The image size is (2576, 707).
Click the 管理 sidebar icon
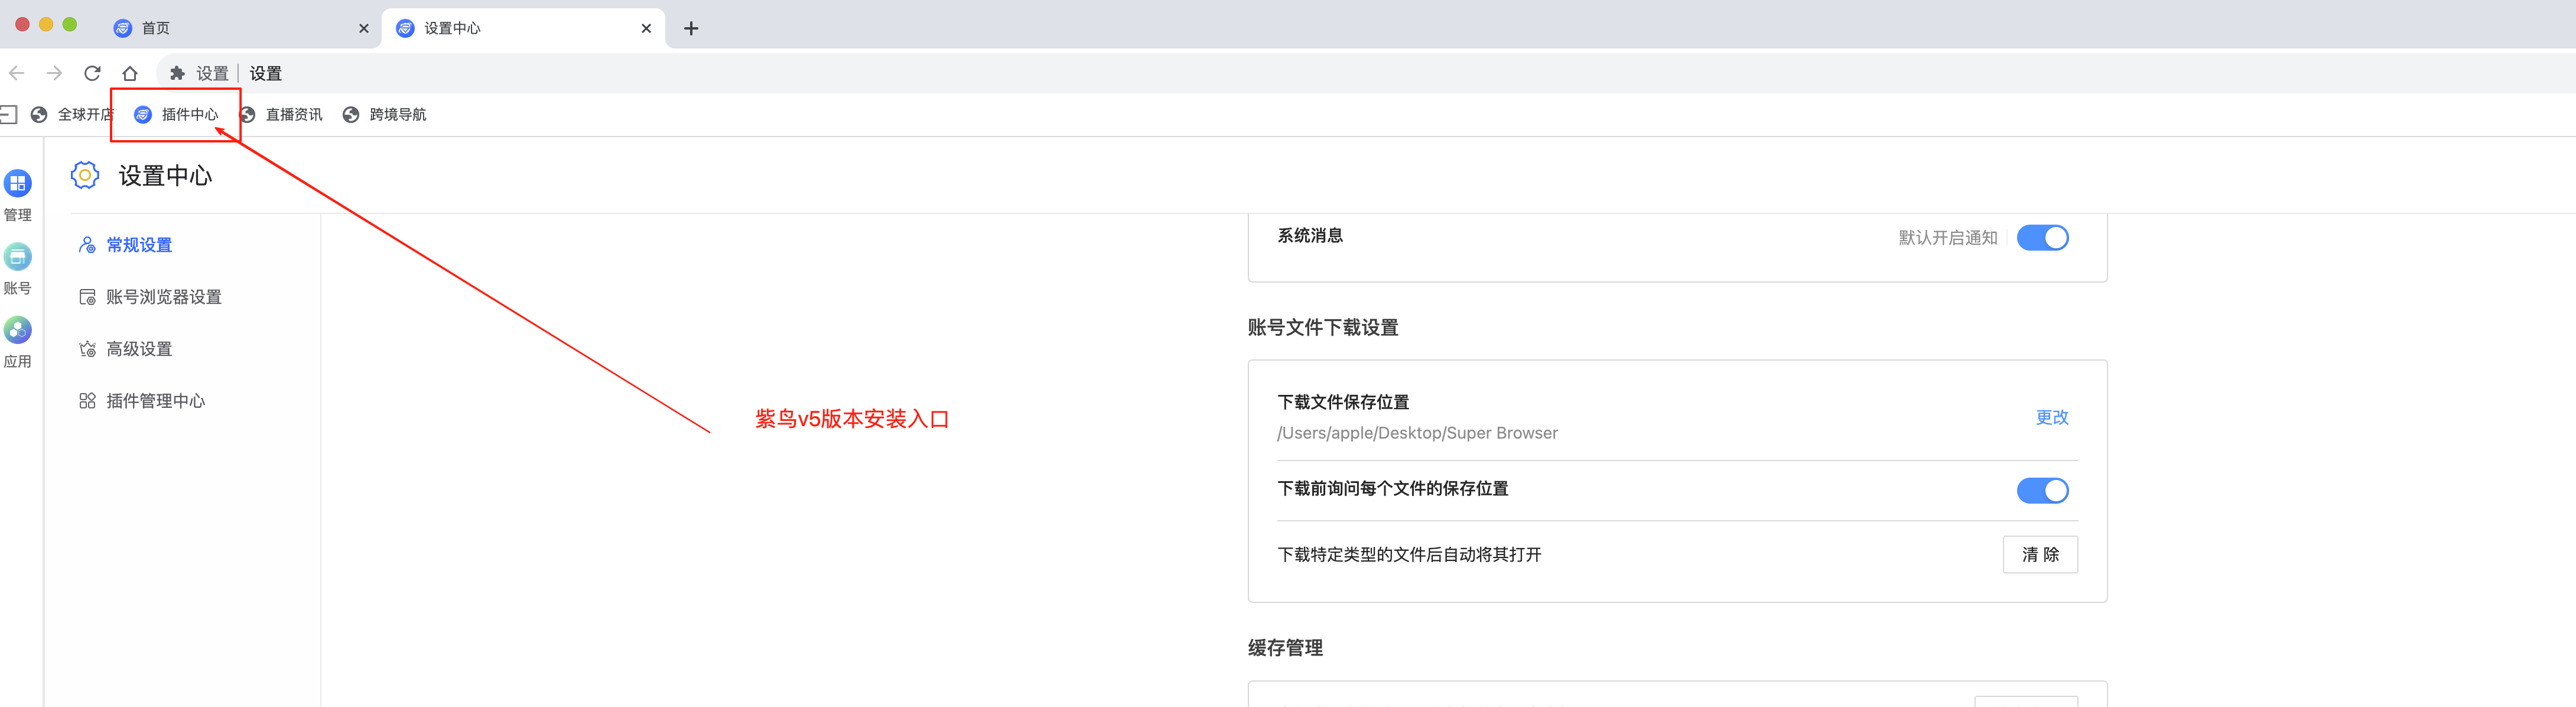click(x=18, y=184)
